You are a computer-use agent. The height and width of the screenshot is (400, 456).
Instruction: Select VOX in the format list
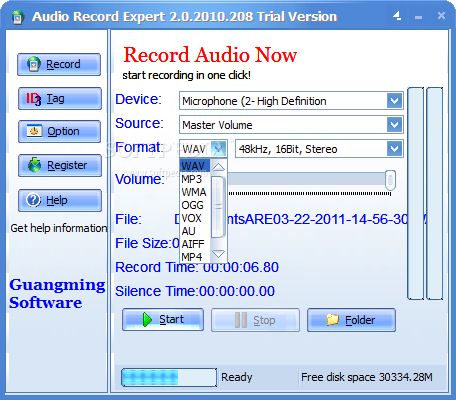point(195,218)
